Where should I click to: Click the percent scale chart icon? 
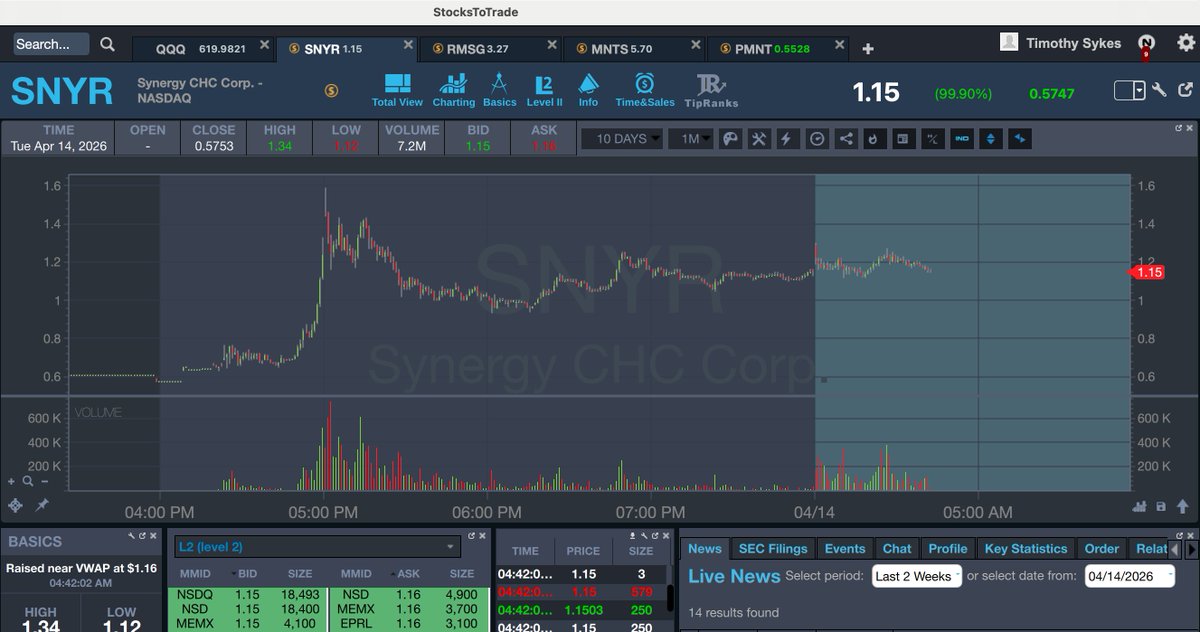[931, 139]
